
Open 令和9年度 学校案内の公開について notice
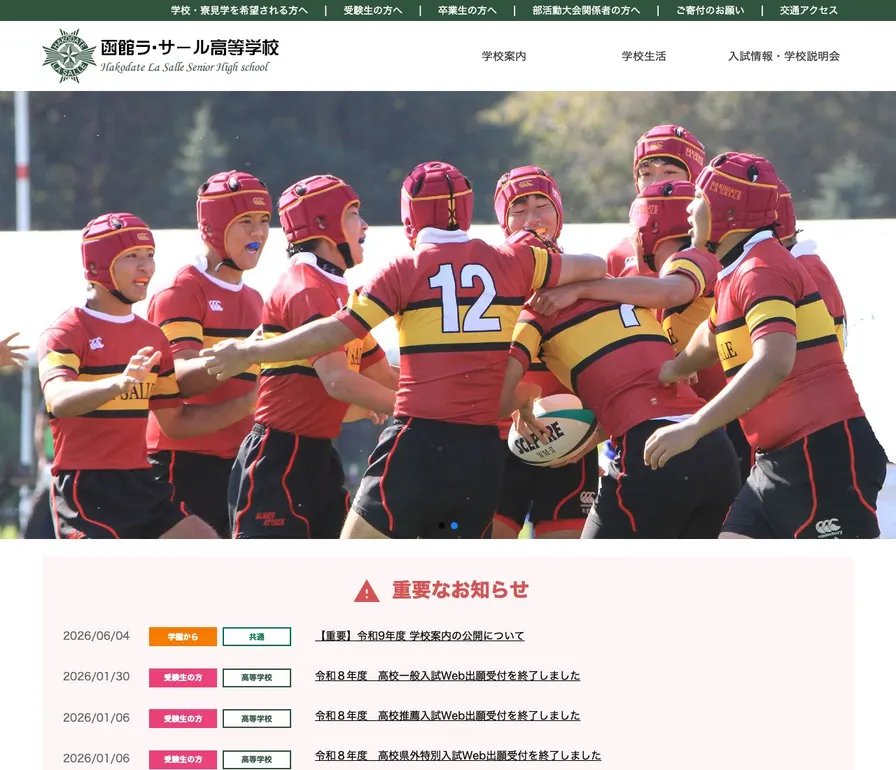point(419,636)
